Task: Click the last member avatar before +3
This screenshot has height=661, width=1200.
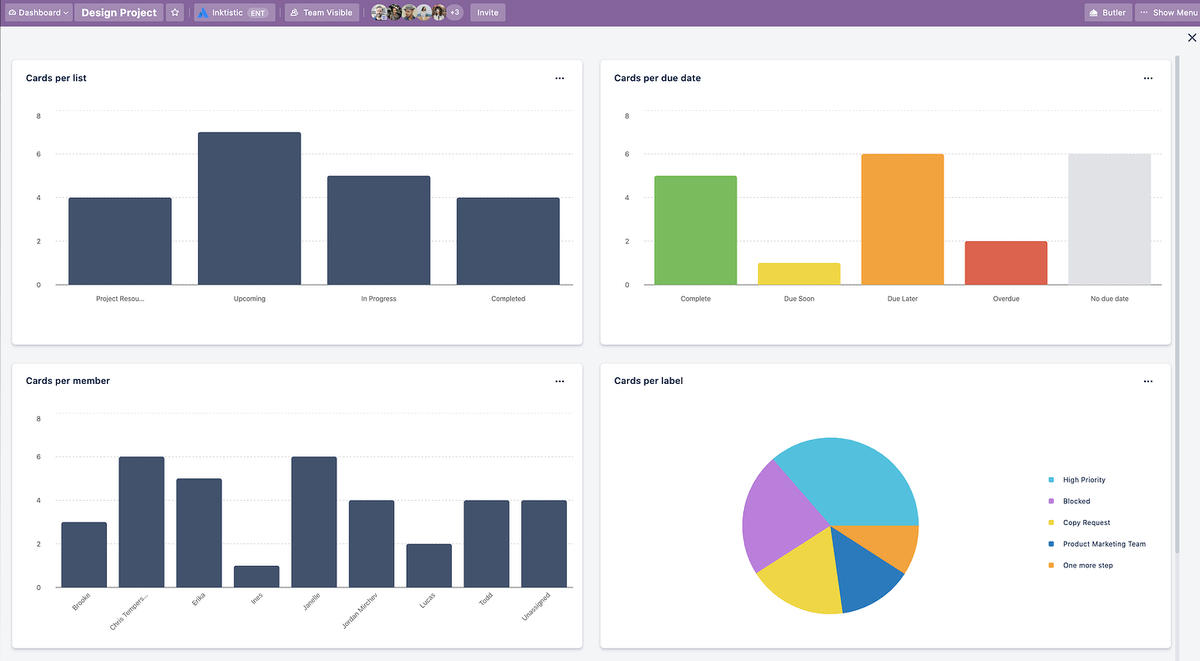Action: coord(438,13)
